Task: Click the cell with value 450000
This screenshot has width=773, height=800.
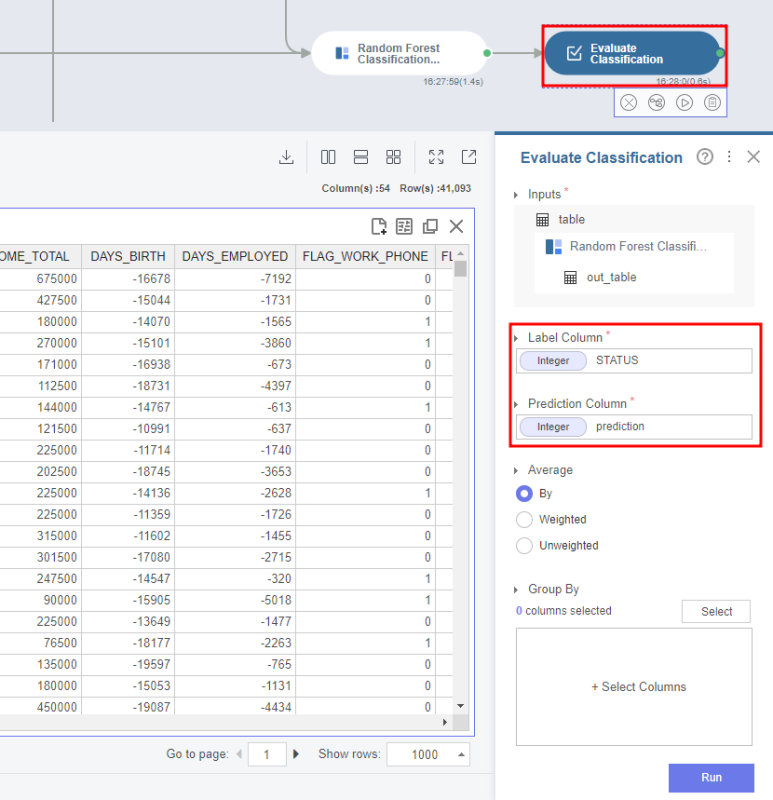Action: coord(39,707)
